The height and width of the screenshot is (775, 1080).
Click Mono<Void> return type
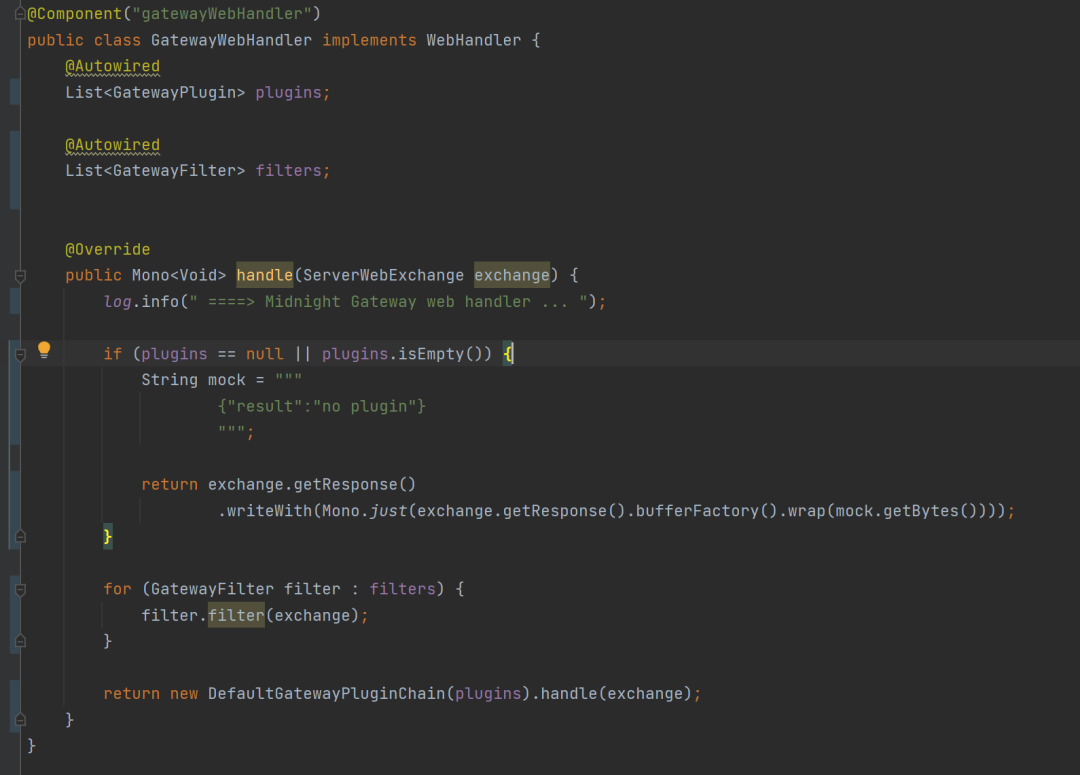pos(179,276)
